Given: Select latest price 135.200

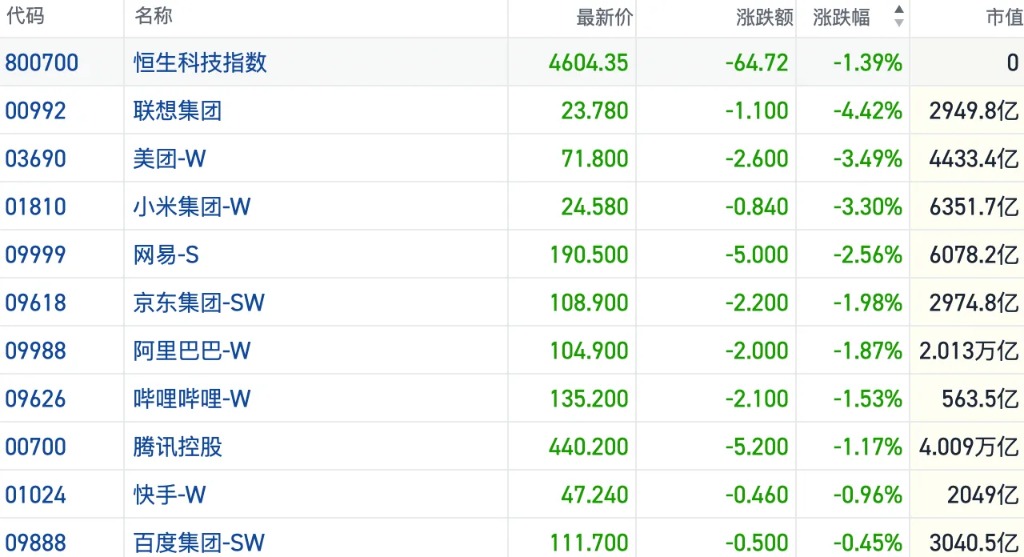Looking at the screenshot, I should 589,399.
